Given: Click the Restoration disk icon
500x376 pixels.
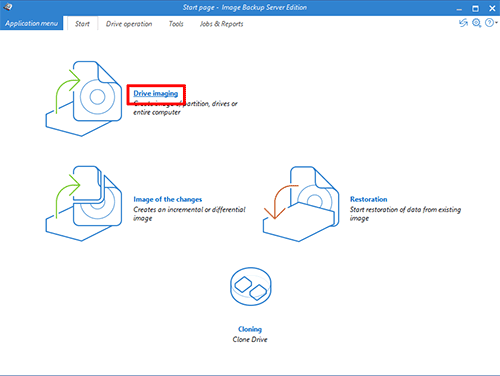Looking at the screenshot, I should (301, 204).
